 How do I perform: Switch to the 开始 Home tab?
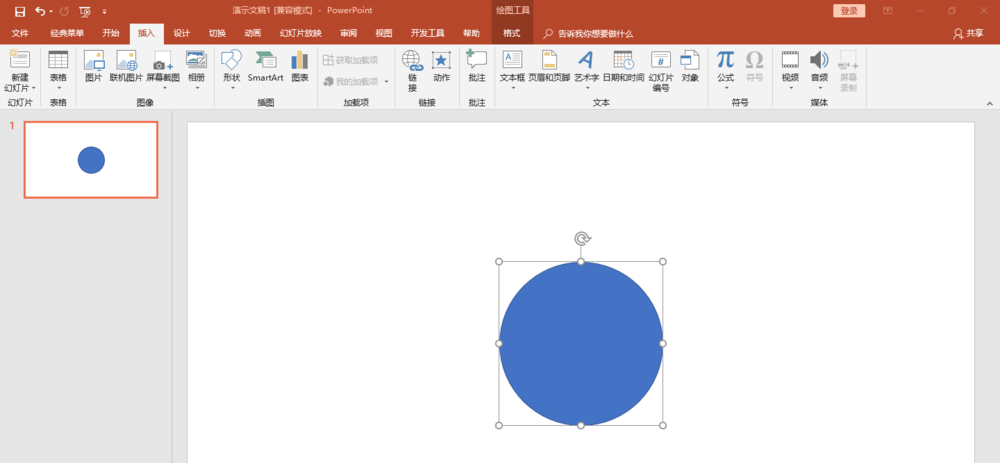point(111,33)
